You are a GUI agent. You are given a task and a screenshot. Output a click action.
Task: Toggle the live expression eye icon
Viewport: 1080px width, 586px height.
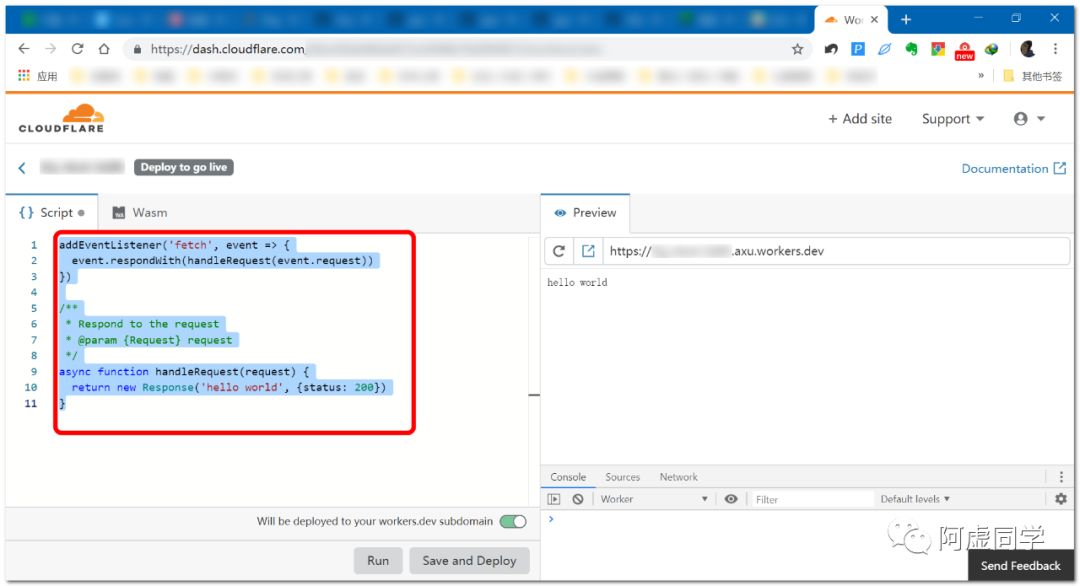(x=731, y=499)
